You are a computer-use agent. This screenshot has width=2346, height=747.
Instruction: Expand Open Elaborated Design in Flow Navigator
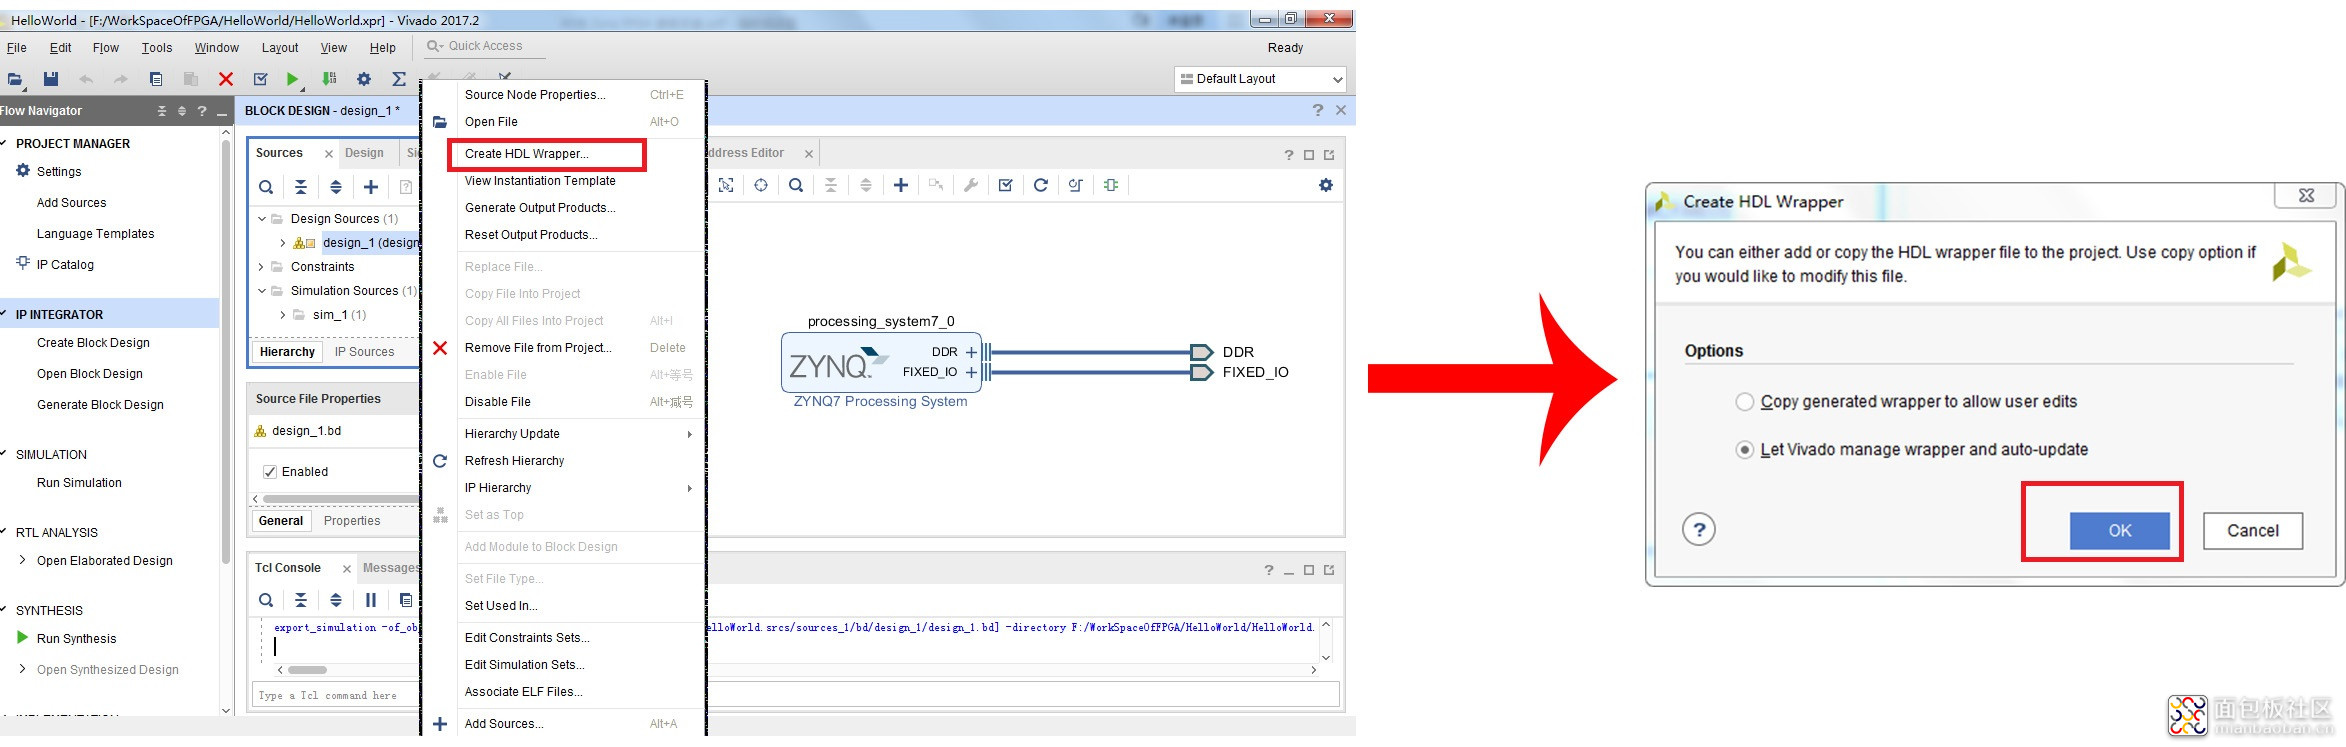pos(23,561)
